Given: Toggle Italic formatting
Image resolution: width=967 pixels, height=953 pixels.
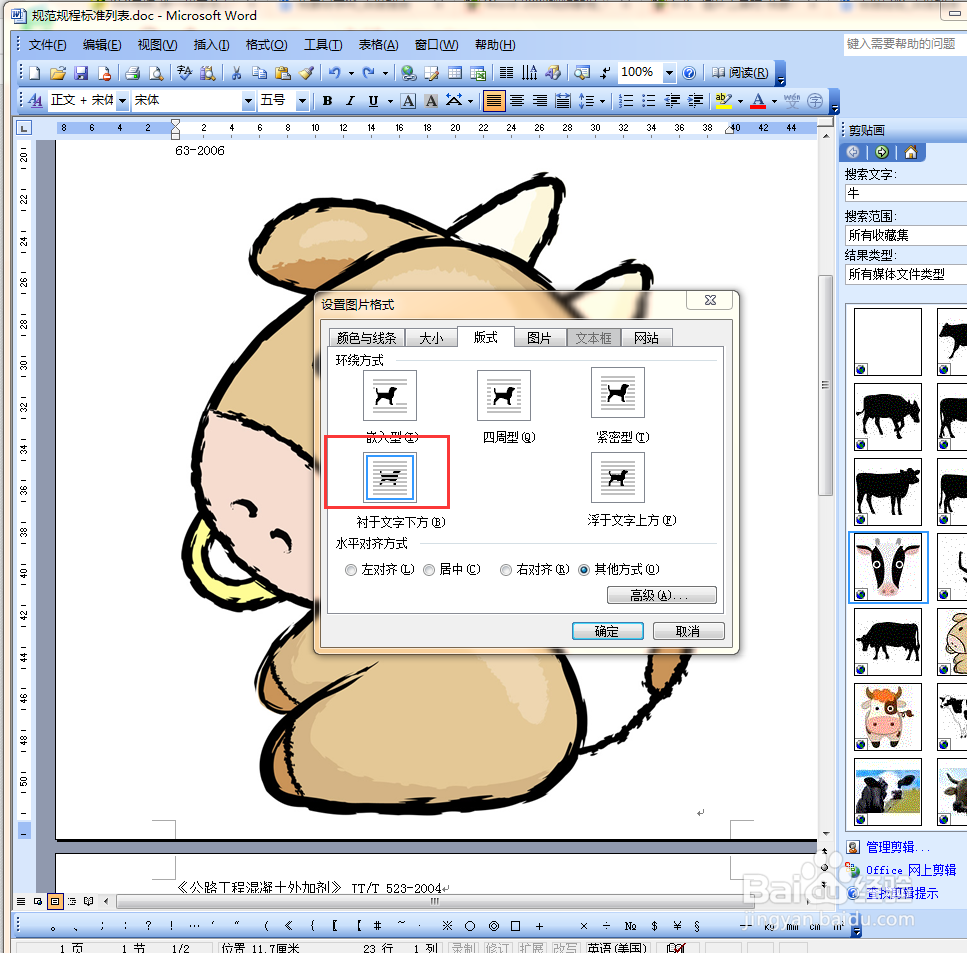Looking at the screenshot, I should point(350,101).
